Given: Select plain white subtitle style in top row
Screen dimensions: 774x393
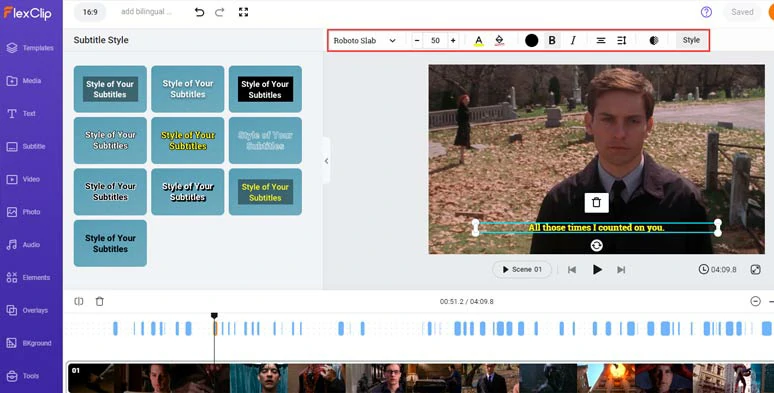Looking at the screenshot, I should [x=188, y=89].
